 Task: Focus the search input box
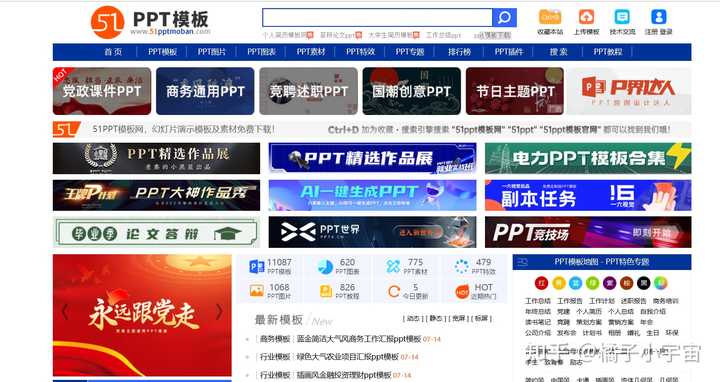click(x=377, y=18)
